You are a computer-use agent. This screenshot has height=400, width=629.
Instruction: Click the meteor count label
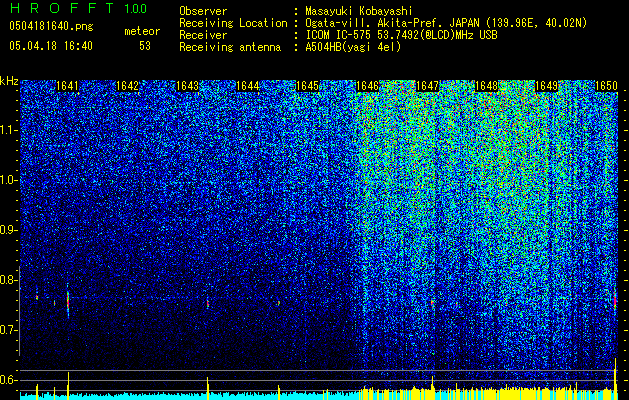[x=142, y=31]
